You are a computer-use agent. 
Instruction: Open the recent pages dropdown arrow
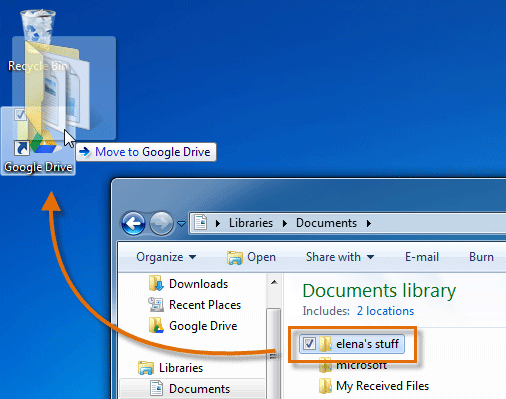coord(182,224)
